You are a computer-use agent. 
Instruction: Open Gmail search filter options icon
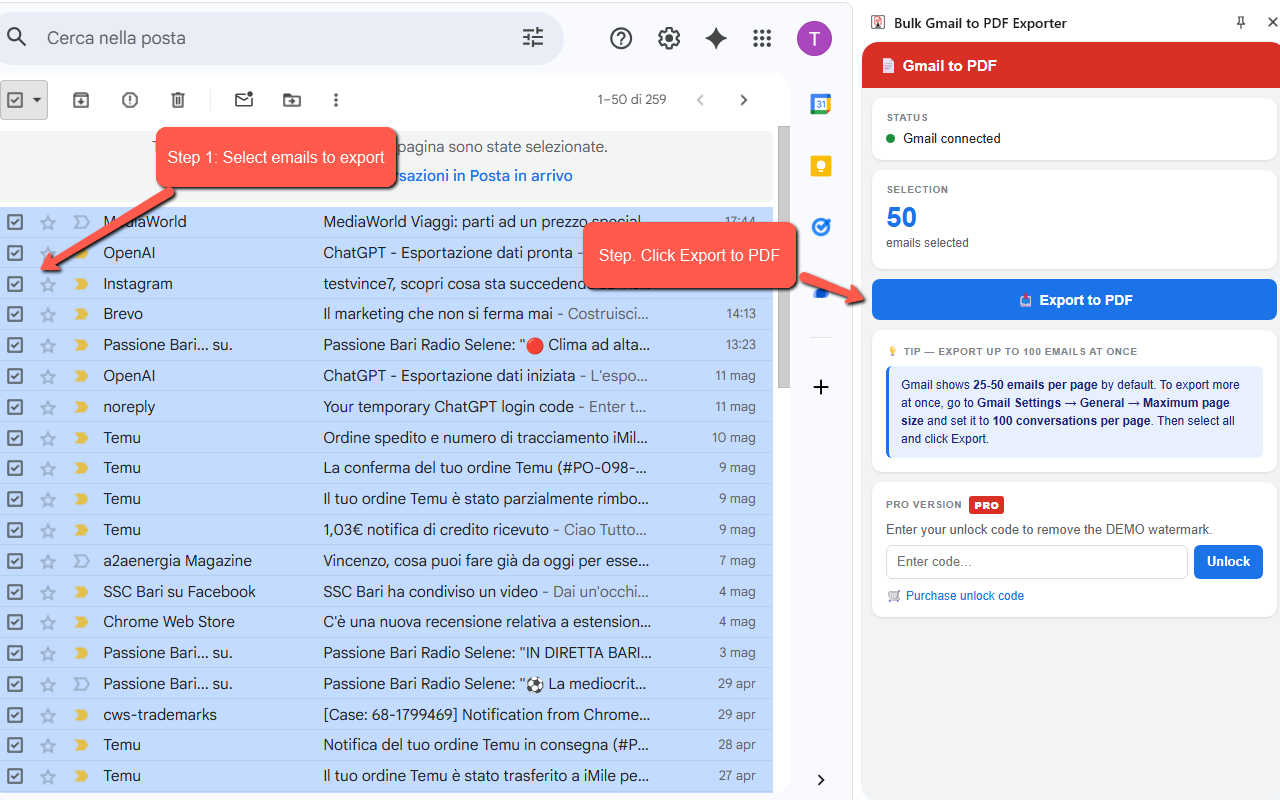coord(533,38)
